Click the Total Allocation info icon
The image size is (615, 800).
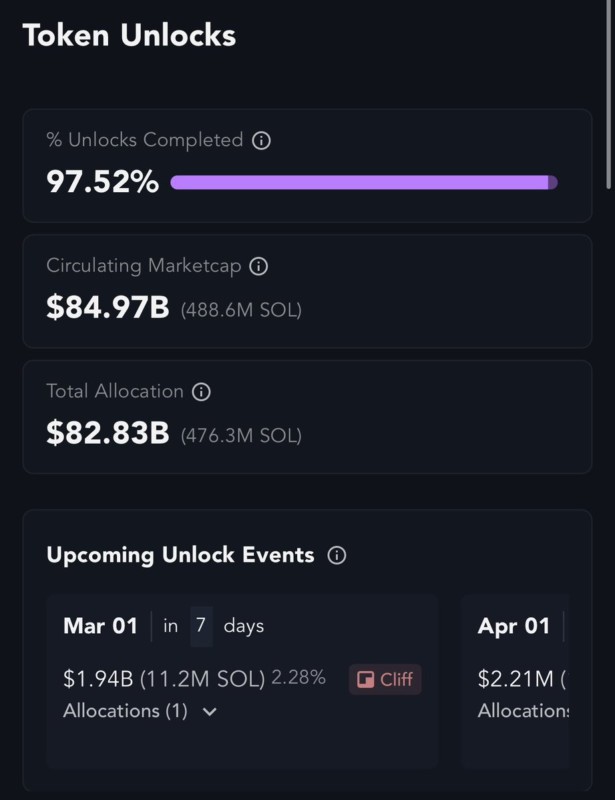201,392
